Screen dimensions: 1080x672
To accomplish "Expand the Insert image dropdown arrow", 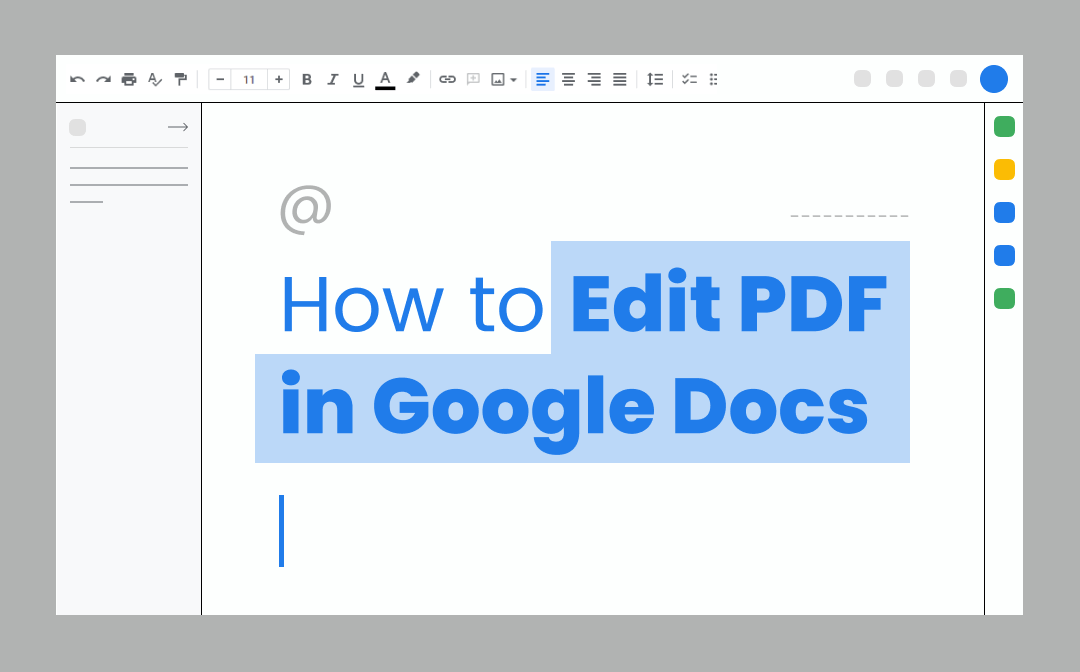I will [x=513, y=81].
